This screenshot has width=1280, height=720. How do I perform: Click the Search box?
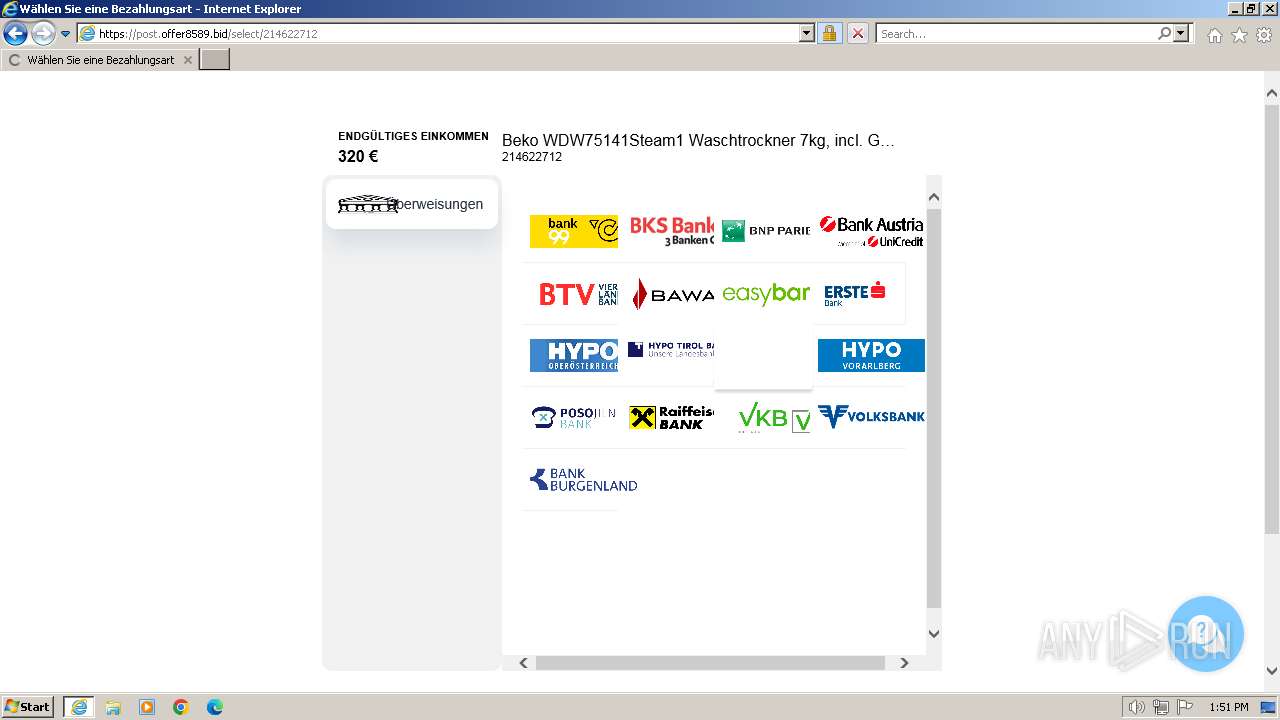click(x=1016, y=33)
